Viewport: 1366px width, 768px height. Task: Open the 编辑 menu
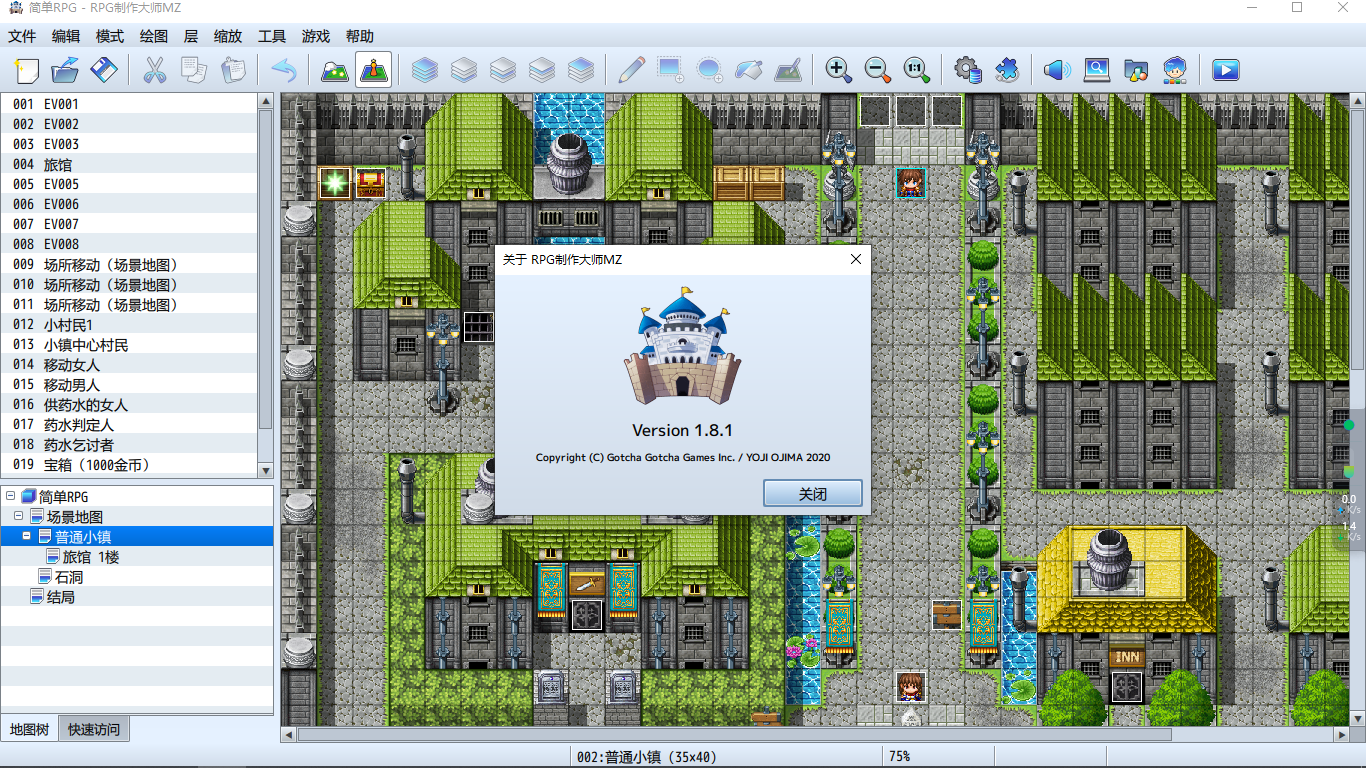point(66,36)
